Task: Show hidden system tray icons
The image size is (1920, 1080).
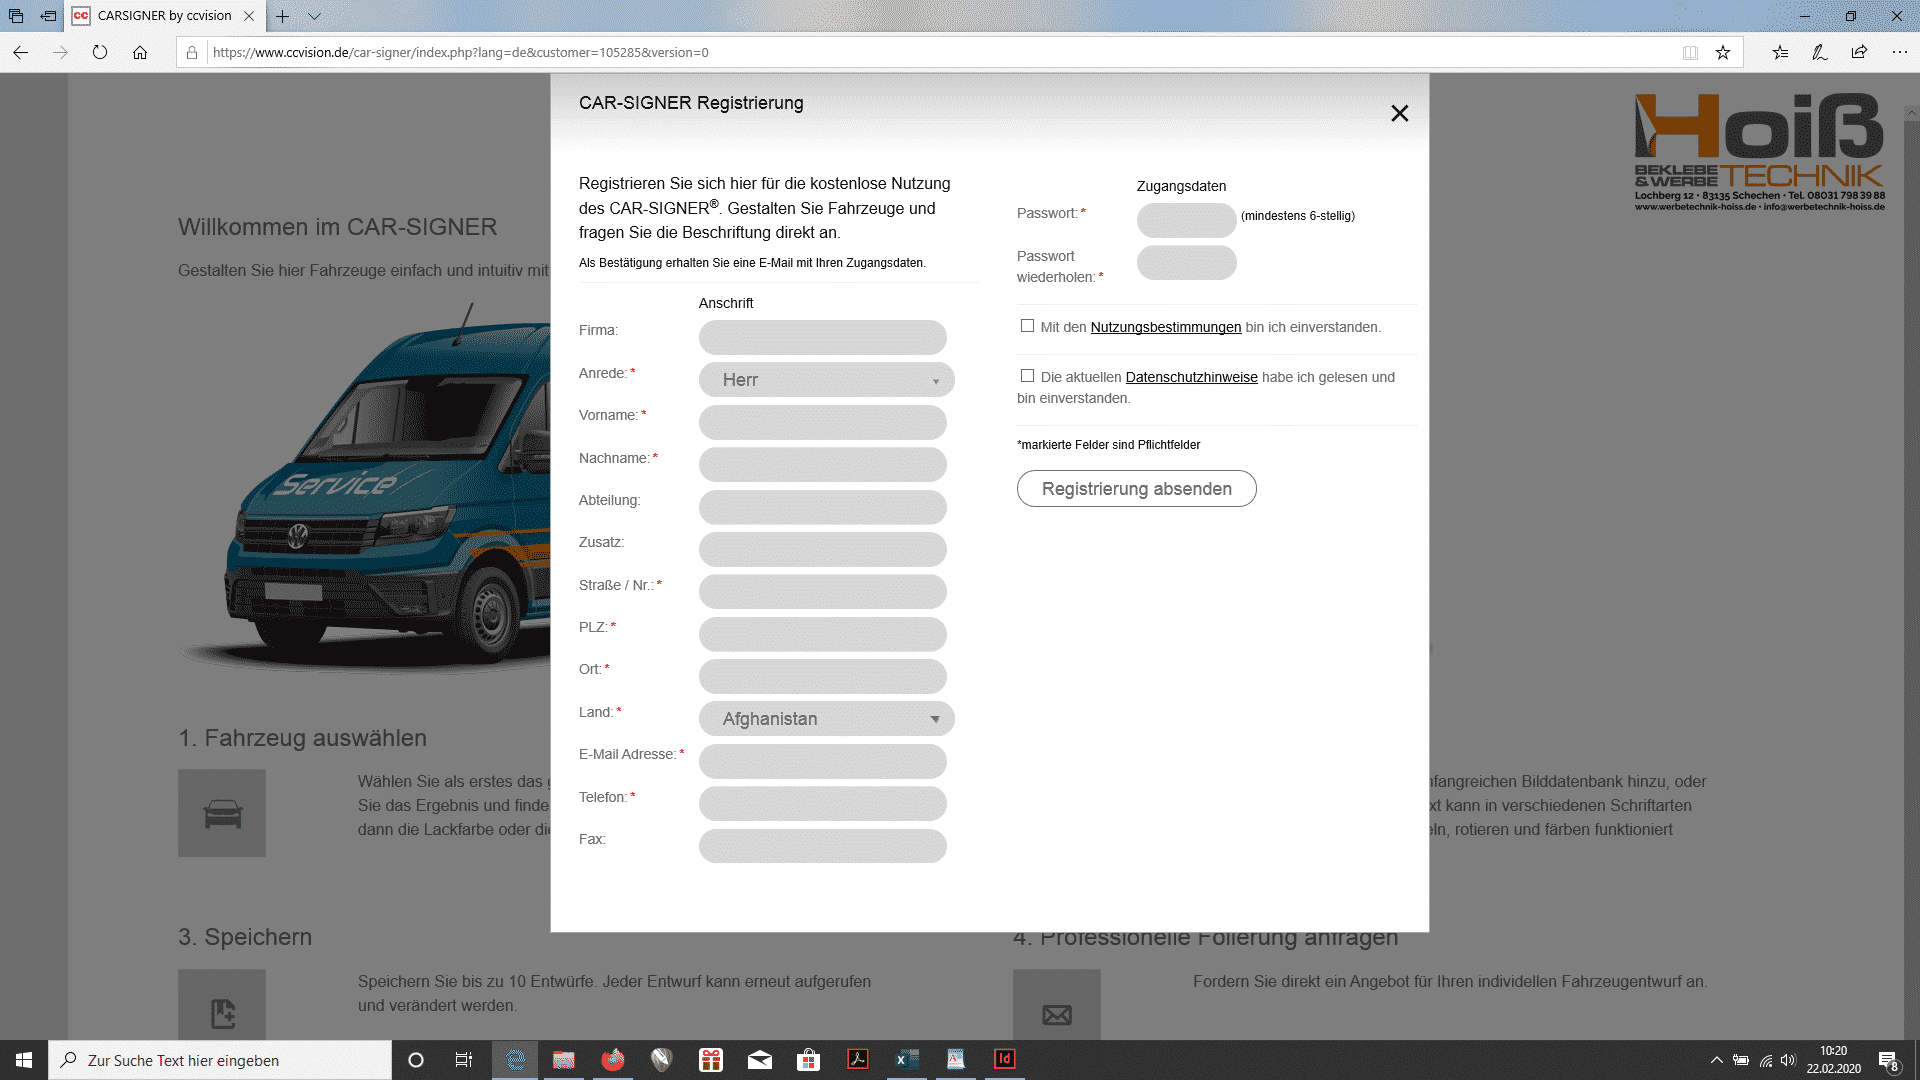Action: pyautogui.click(x=1717, y=1060)
